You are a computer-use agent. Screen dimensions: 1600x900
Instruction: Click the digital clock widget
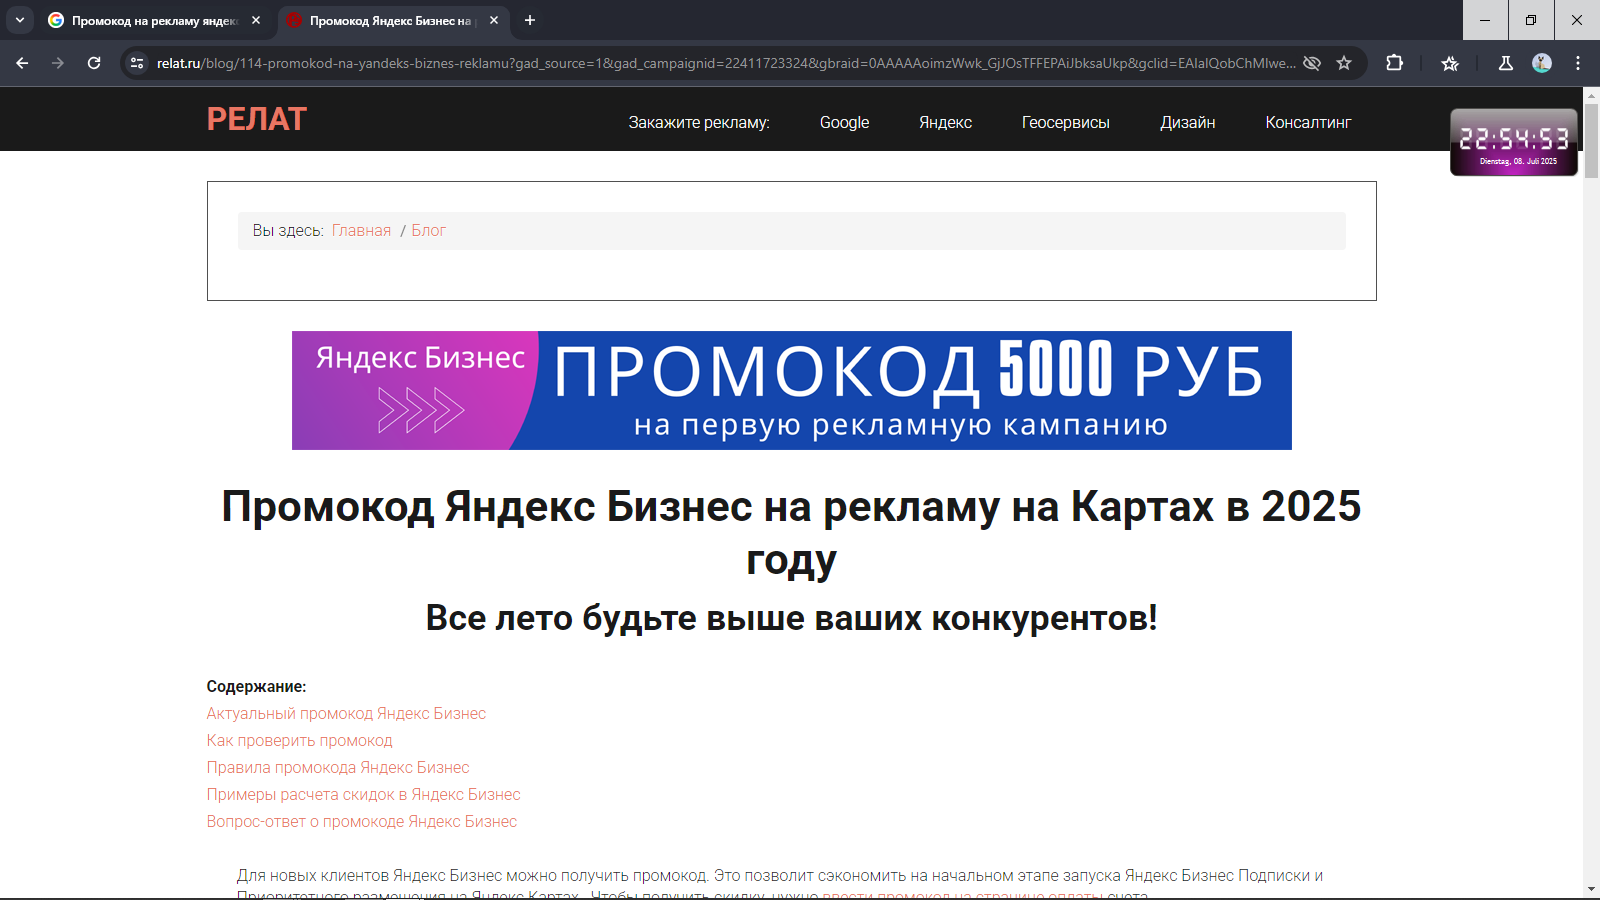1514,142
